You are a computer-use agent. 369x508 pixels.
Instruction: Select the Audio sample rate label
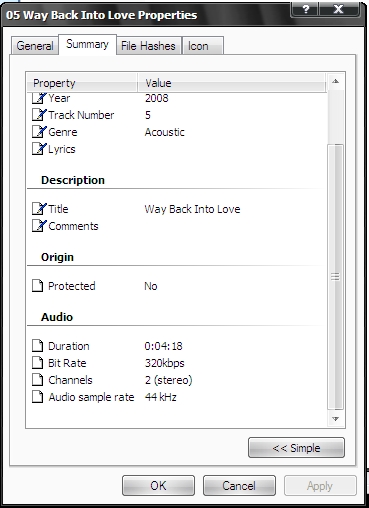pos(91,397)
